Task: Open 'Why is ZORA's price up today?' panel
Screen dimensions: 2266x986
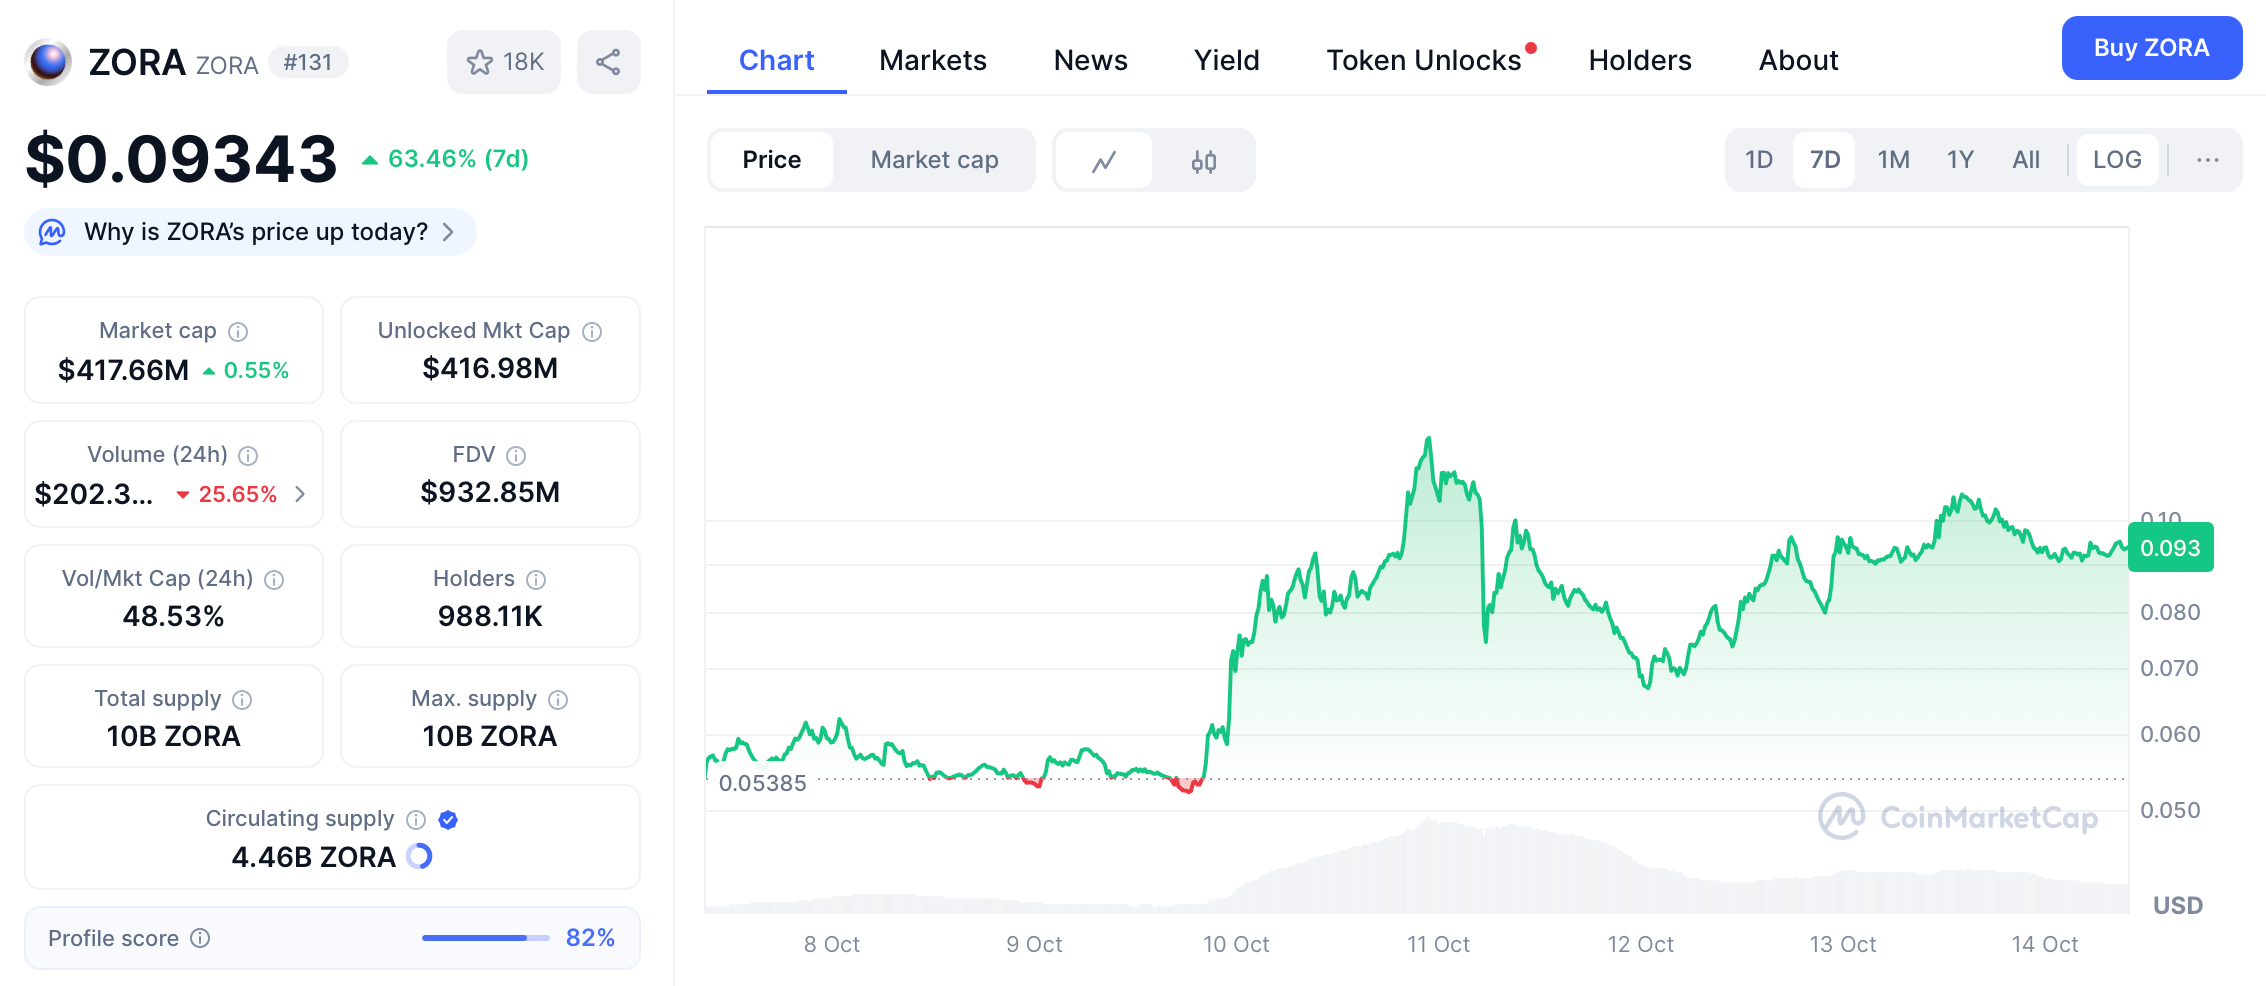Action: [249, 231]
